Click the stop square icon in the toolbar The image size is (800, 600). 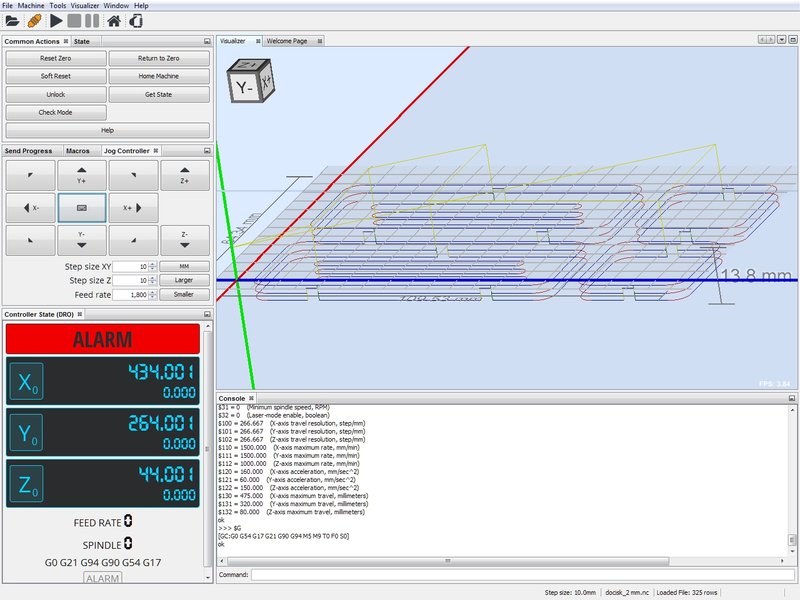[74, 21]
